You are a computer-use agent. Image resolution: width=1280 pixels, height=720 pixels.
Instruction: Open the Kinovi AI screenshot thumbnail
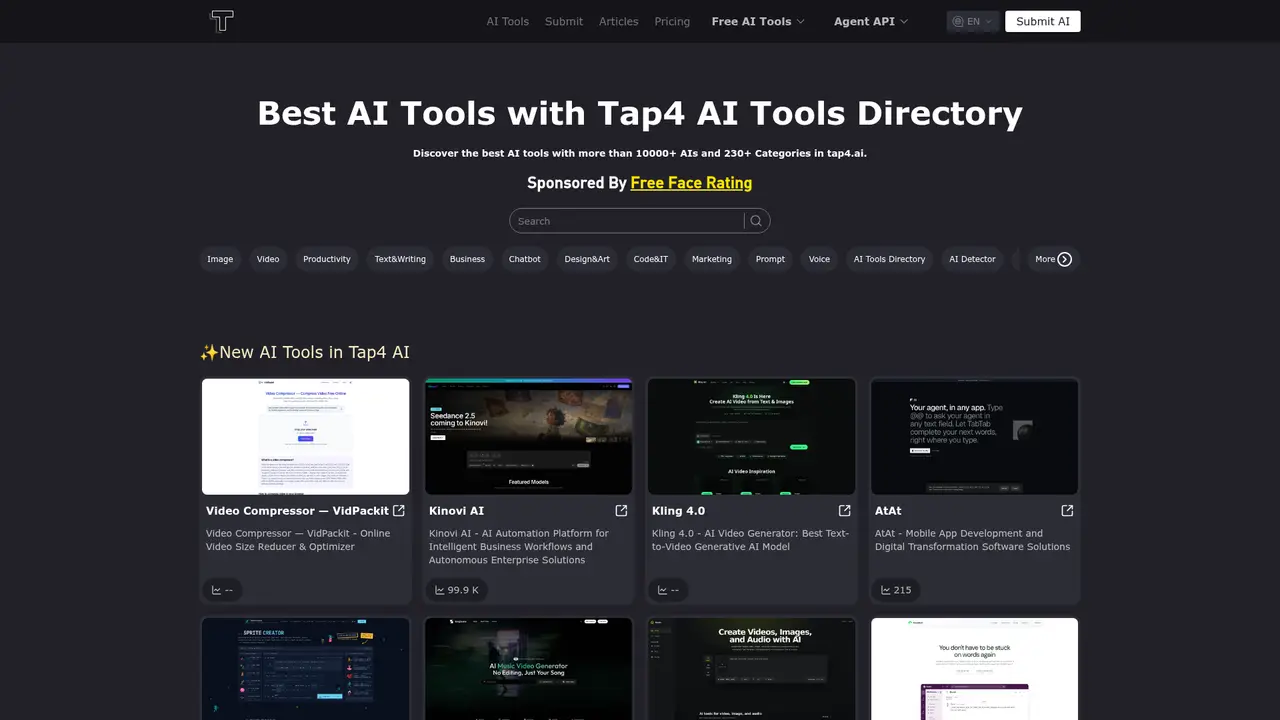tap(528, 436)
